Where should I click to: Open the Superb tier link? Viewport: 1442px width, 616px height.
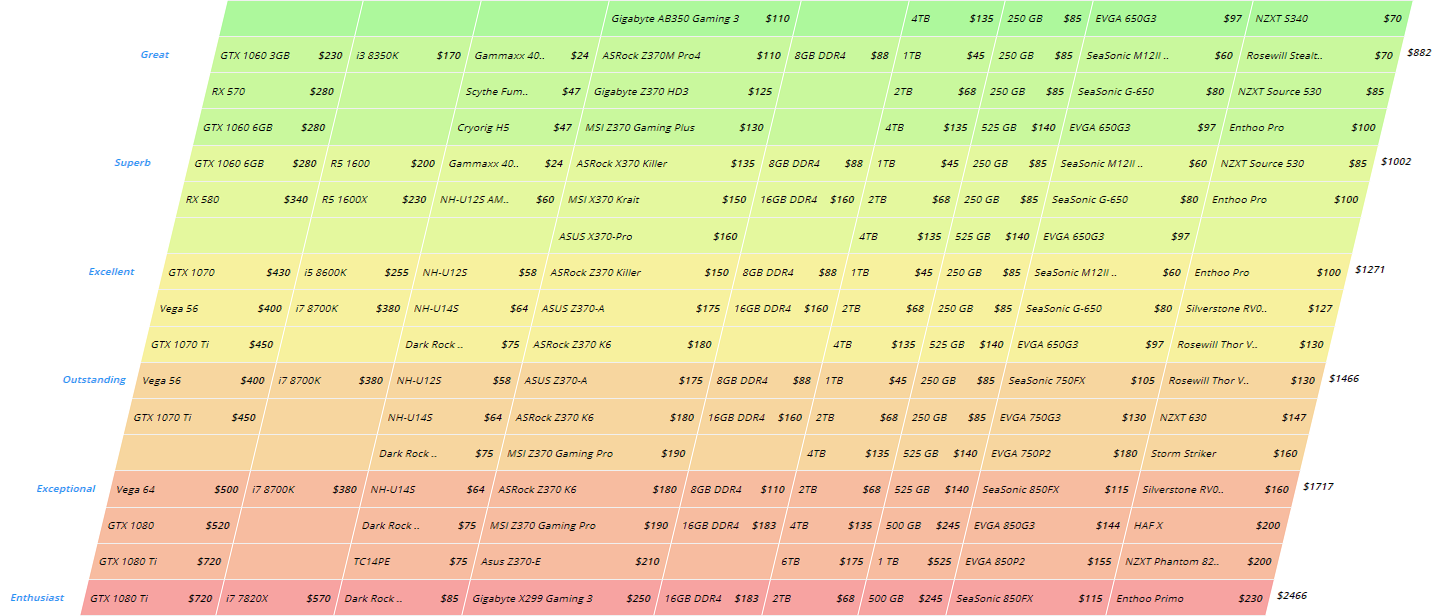point(133,162)
